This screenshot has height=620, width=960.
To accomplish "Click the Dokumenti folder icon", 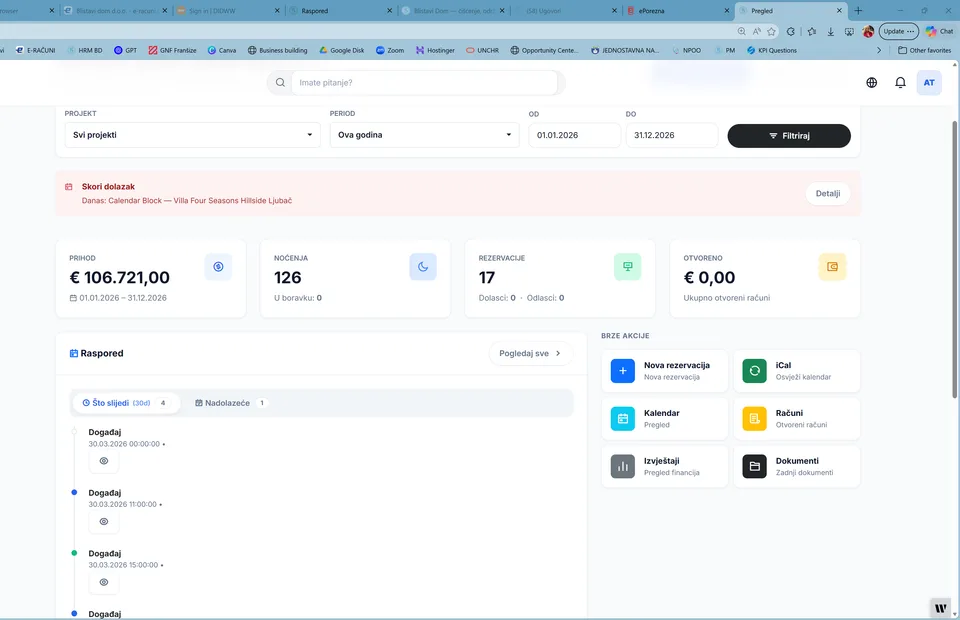I will point(754,466).
